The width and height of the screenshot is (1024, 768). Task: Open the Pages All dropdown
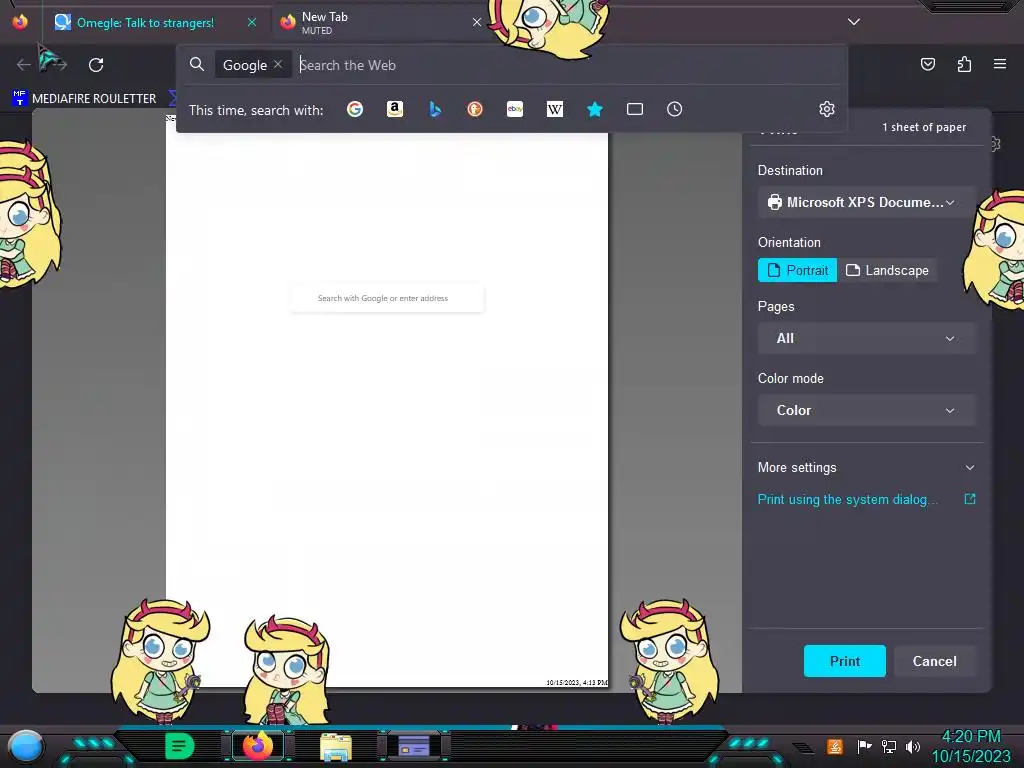(x=867, y=338)
